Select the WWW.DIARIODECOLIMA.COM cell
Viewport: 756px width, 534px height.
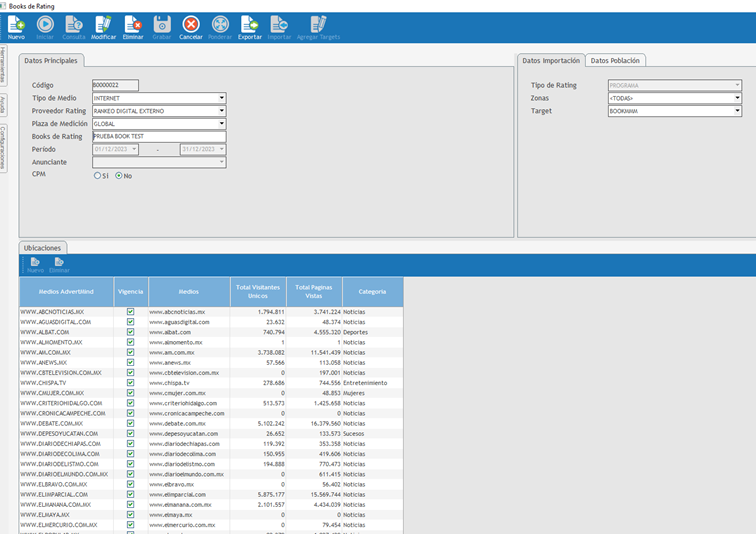click(x=67, y=454)
